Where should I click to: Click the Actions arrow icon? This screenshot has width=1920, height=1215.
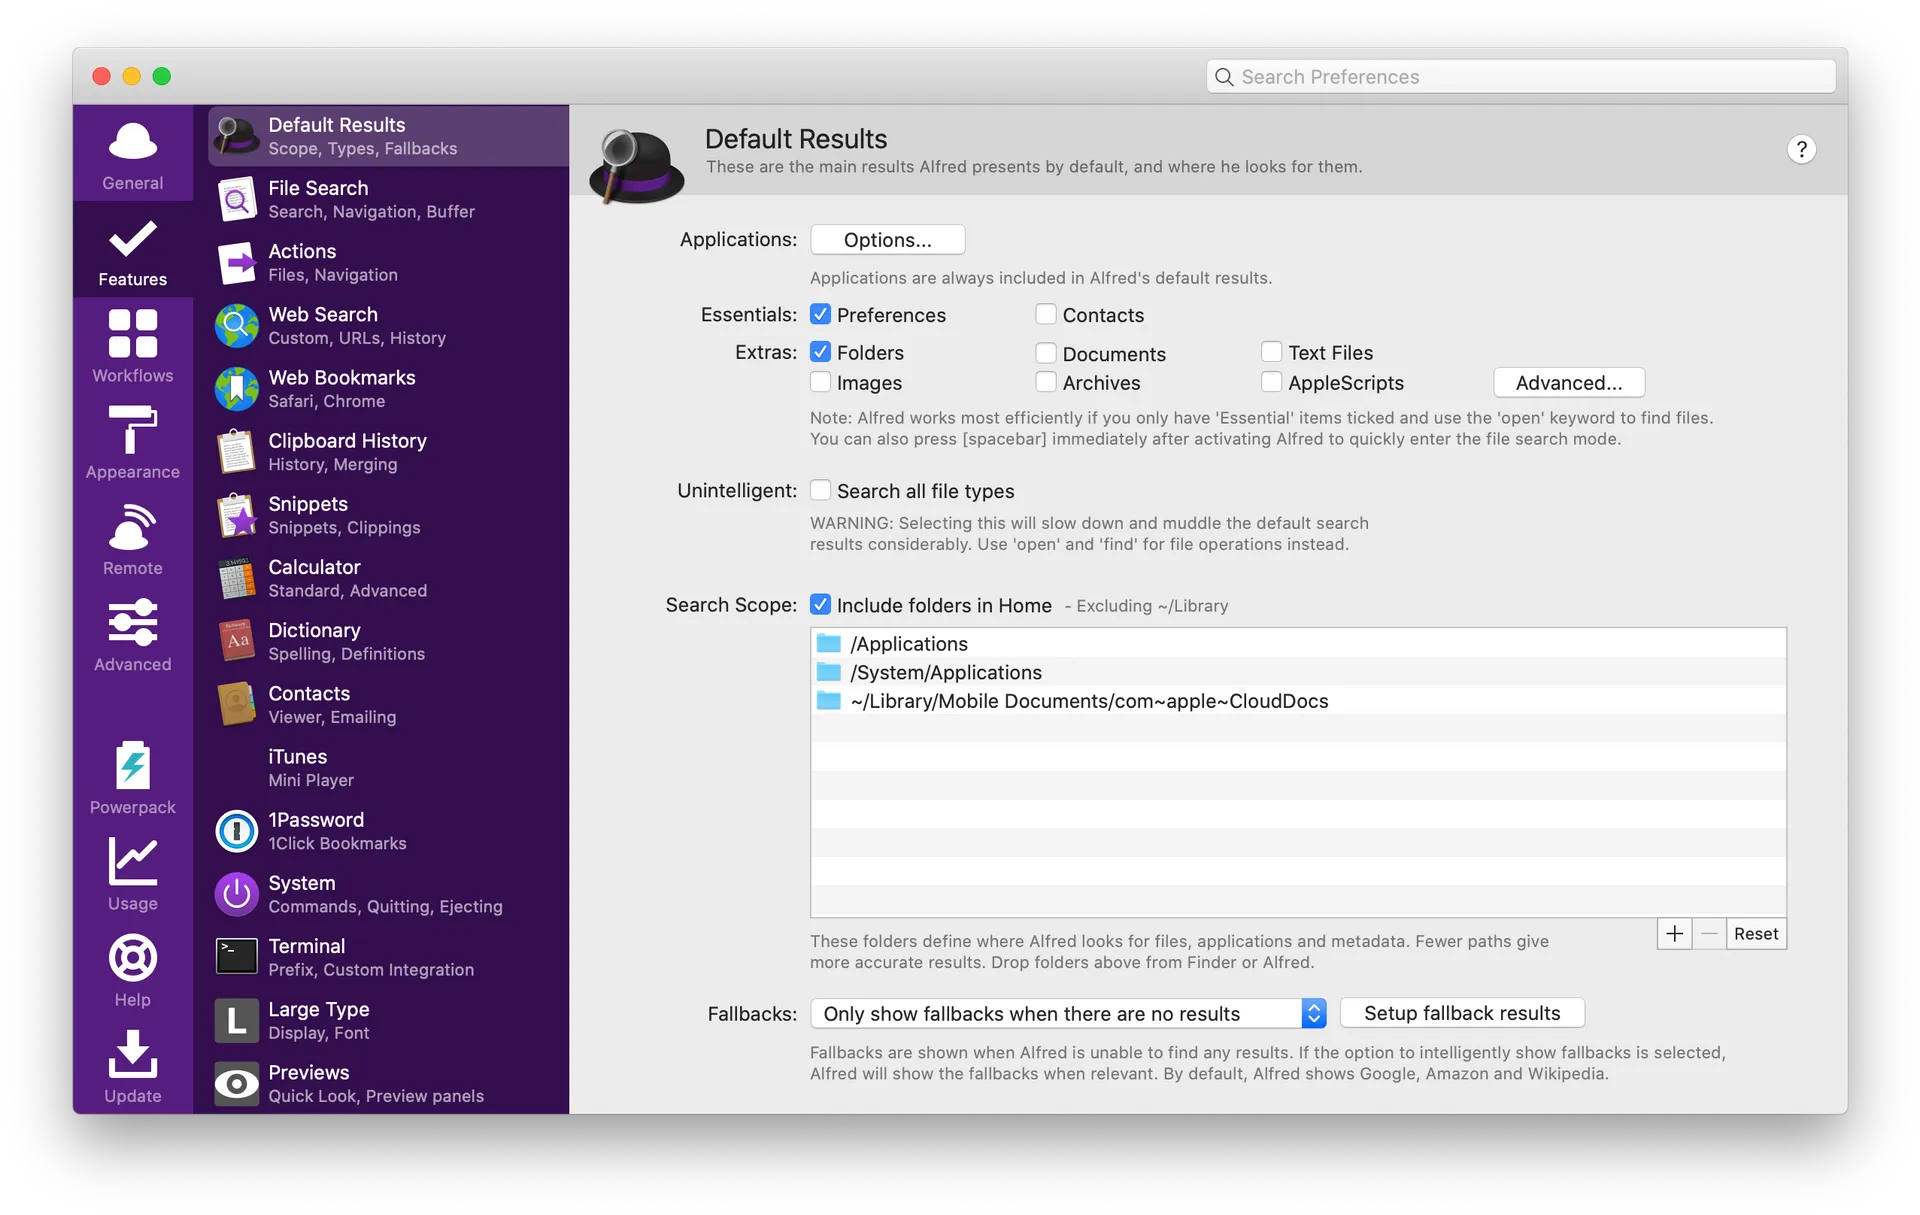(x=237, y=262)
